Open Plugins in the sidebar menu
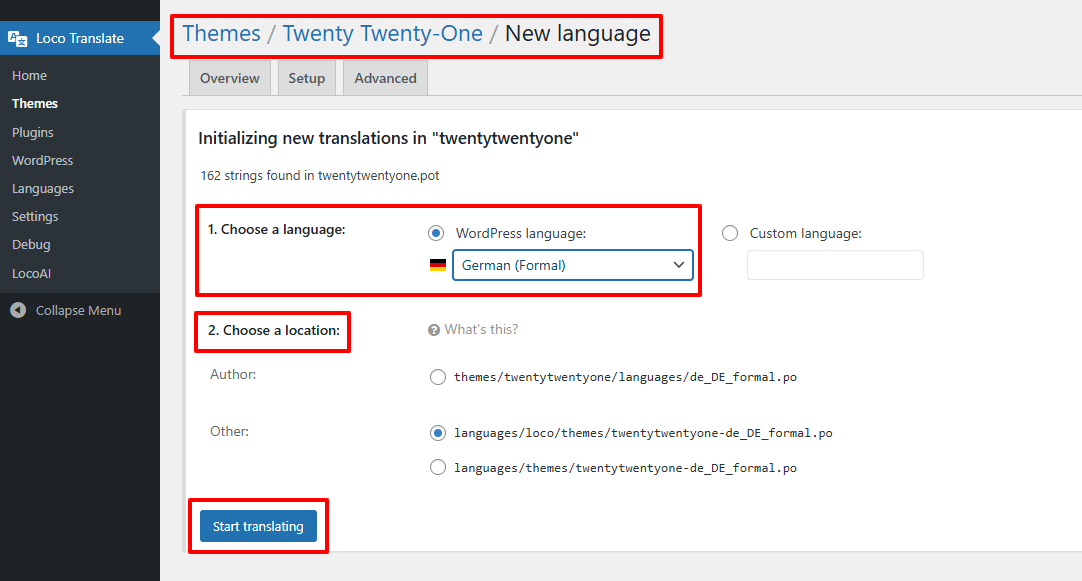This screenshot has height=581, width=1082. [32, 132]
